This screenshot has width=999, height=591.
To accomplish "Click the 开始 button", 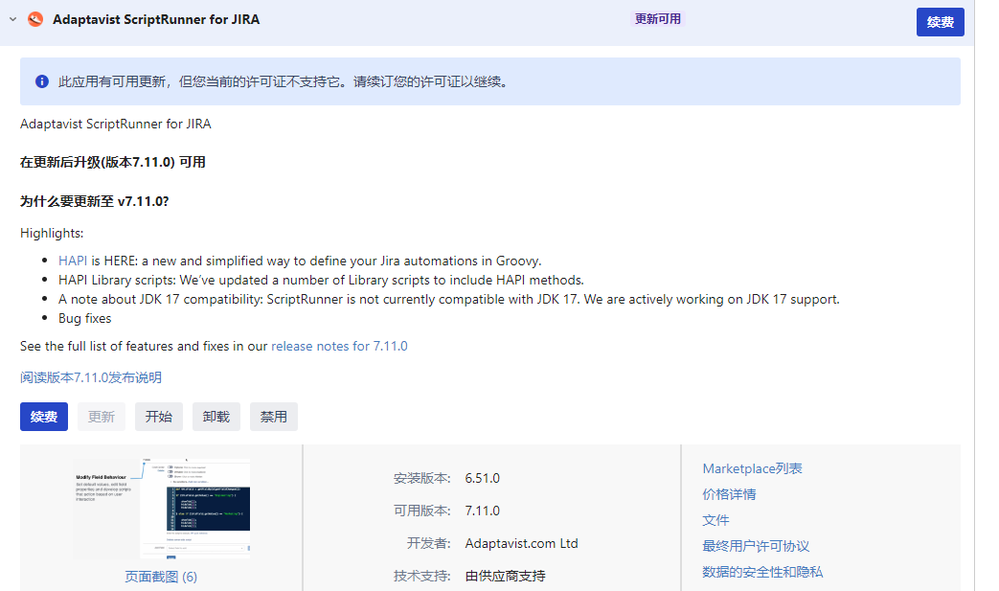I will tap(159, 417).
